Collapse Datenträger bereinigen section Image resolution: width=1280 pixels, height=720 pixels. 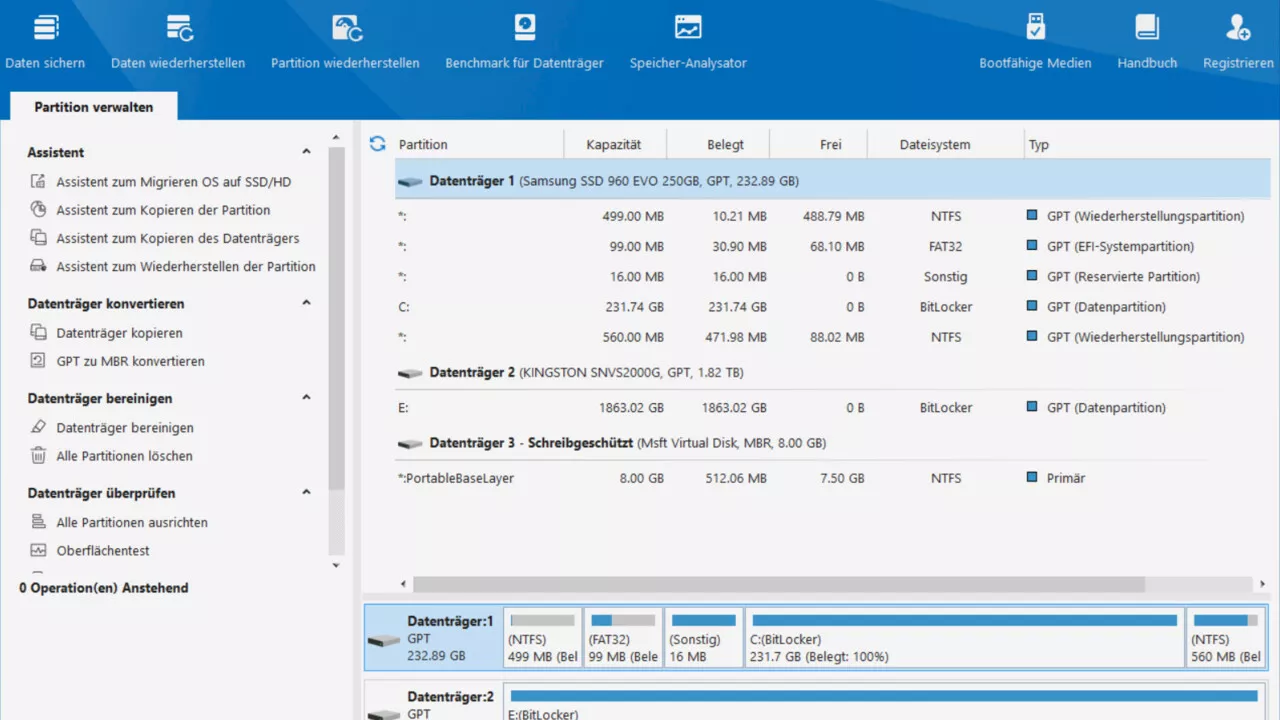tap(307, 398)
